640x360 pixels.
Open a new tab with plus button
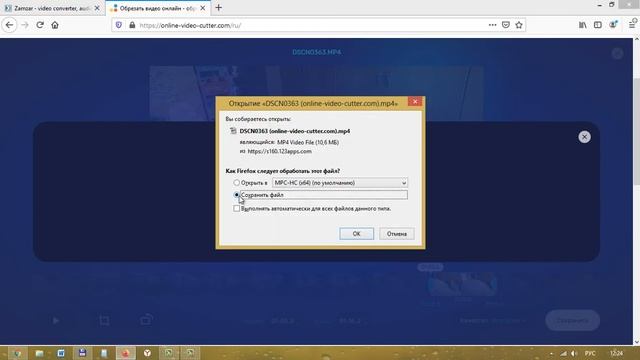[218, 8]
